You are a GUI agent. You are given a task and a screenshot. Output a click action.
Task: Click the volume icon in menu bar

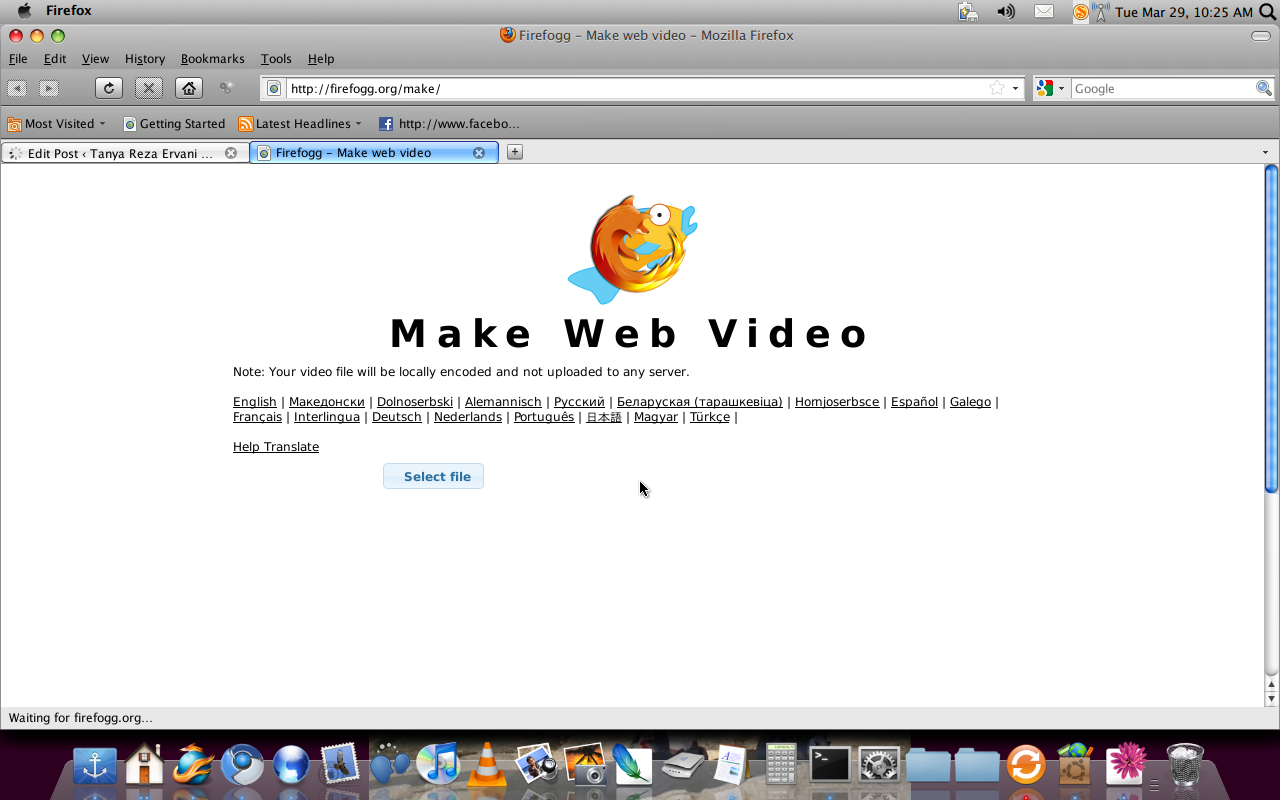[1006, 12]
